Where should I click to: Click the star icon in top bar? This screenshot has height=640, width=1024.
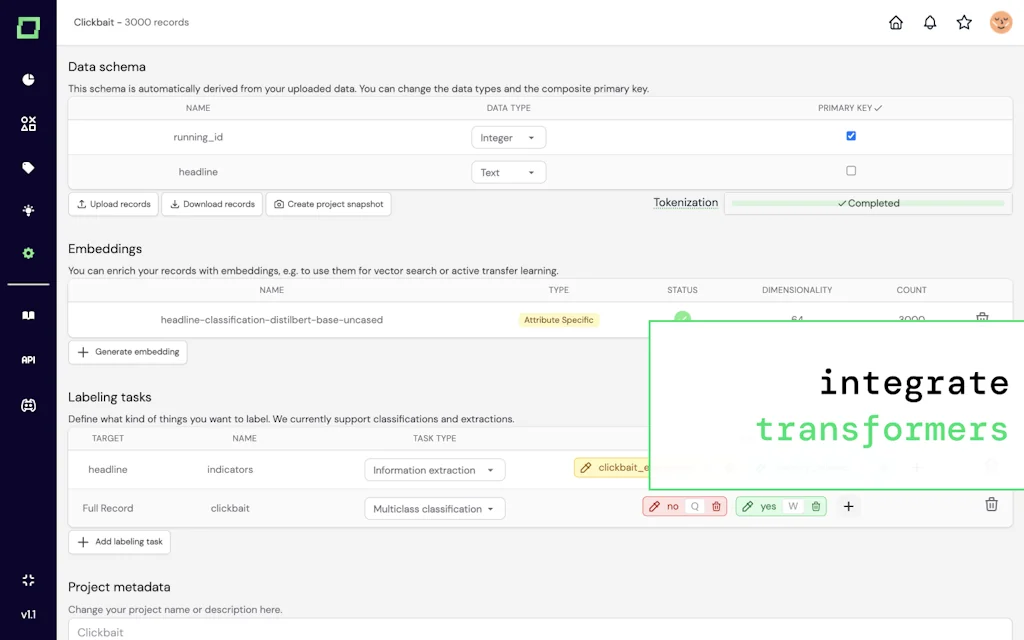click(964, 23)
